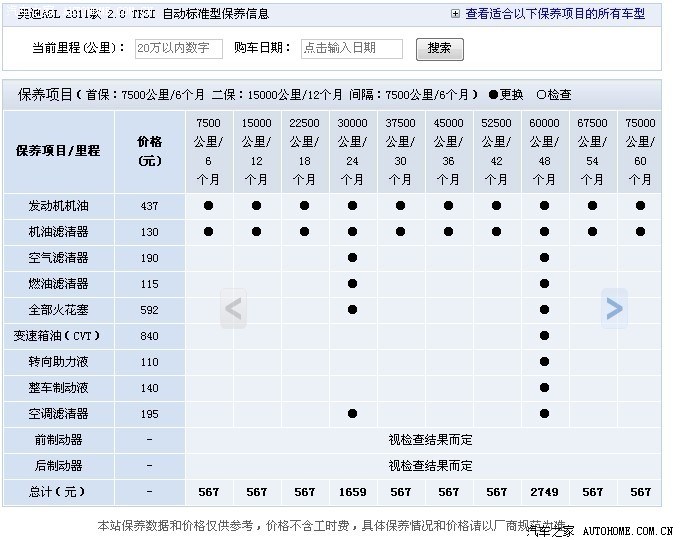This screenshot has height=540, width=680.
Task: Click the right arrow to show more mileage columns
Action: point(614,308)
